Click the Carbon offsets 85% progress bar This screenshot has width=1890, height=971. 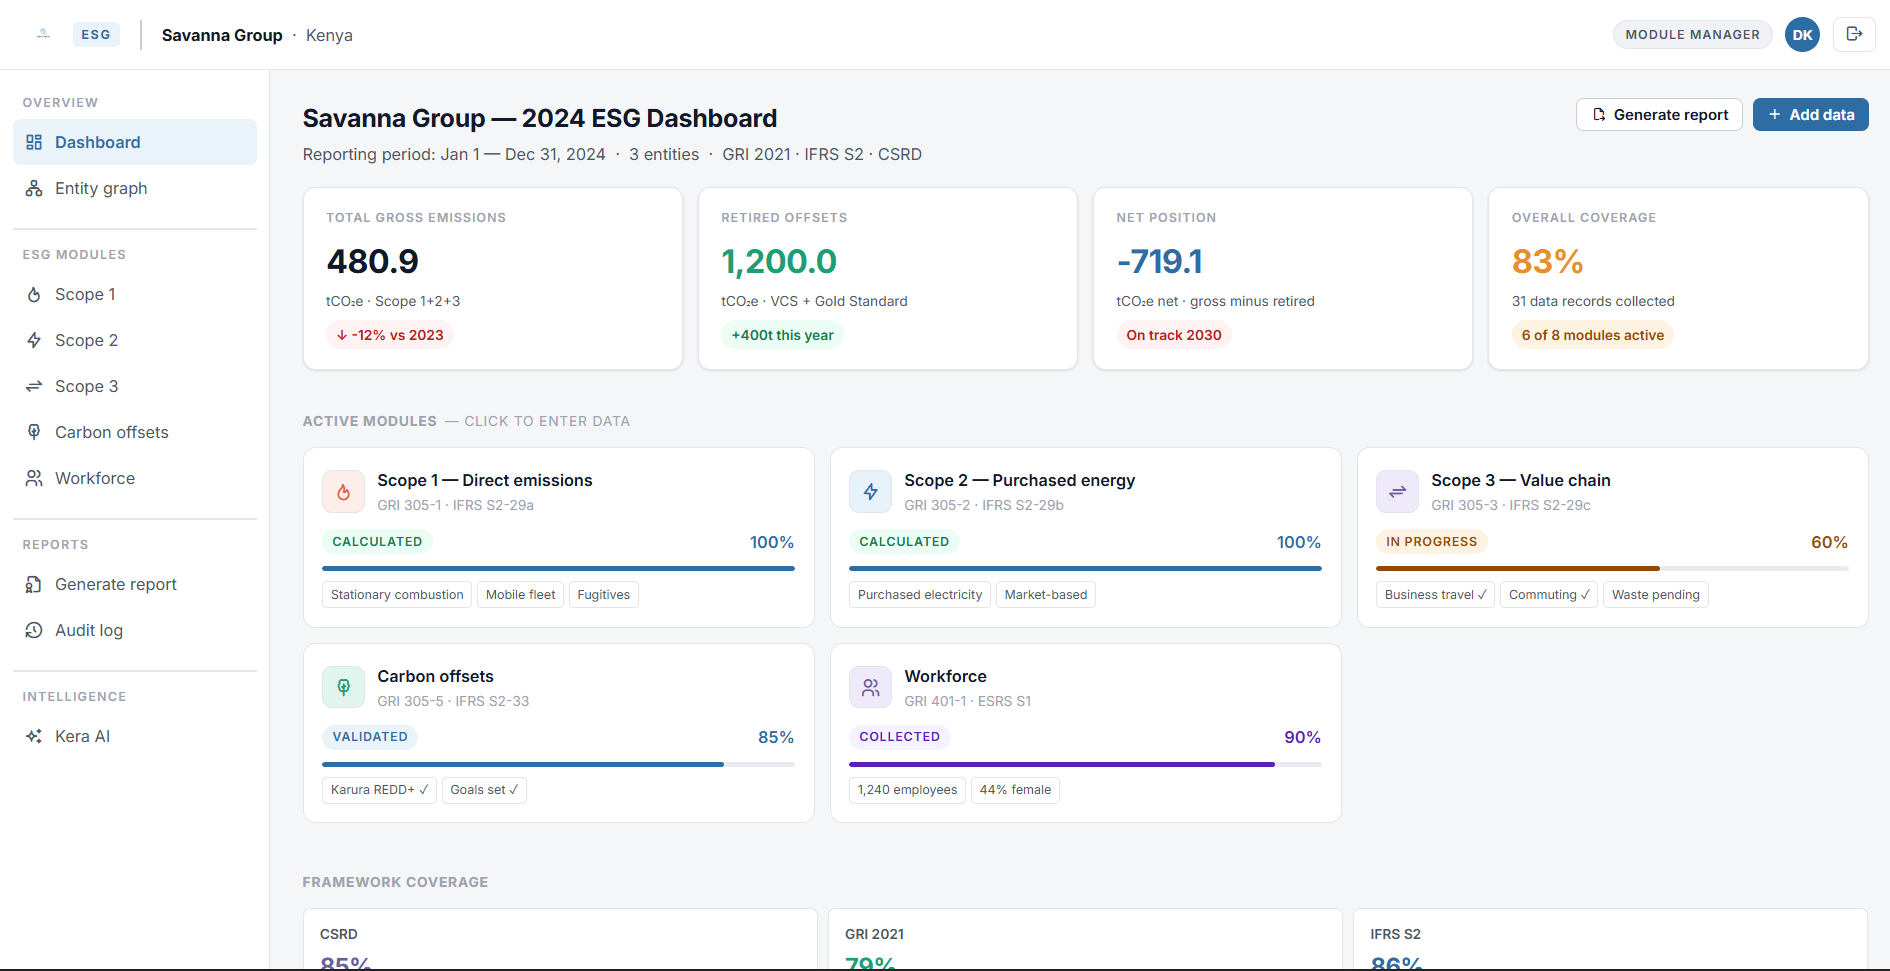pos(558,764)
